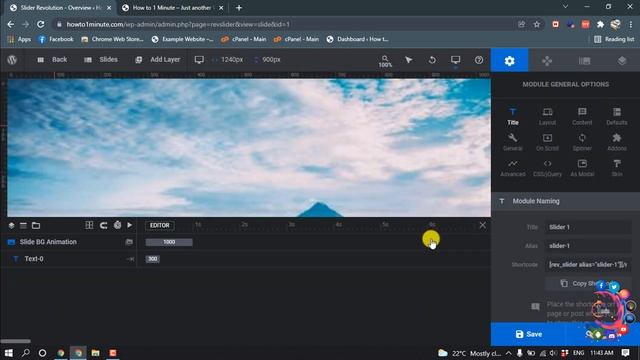Image resolution: width=640 pixels, height=360 pixels.
Task: Click the undo history icon
Action: pos(432,60)
